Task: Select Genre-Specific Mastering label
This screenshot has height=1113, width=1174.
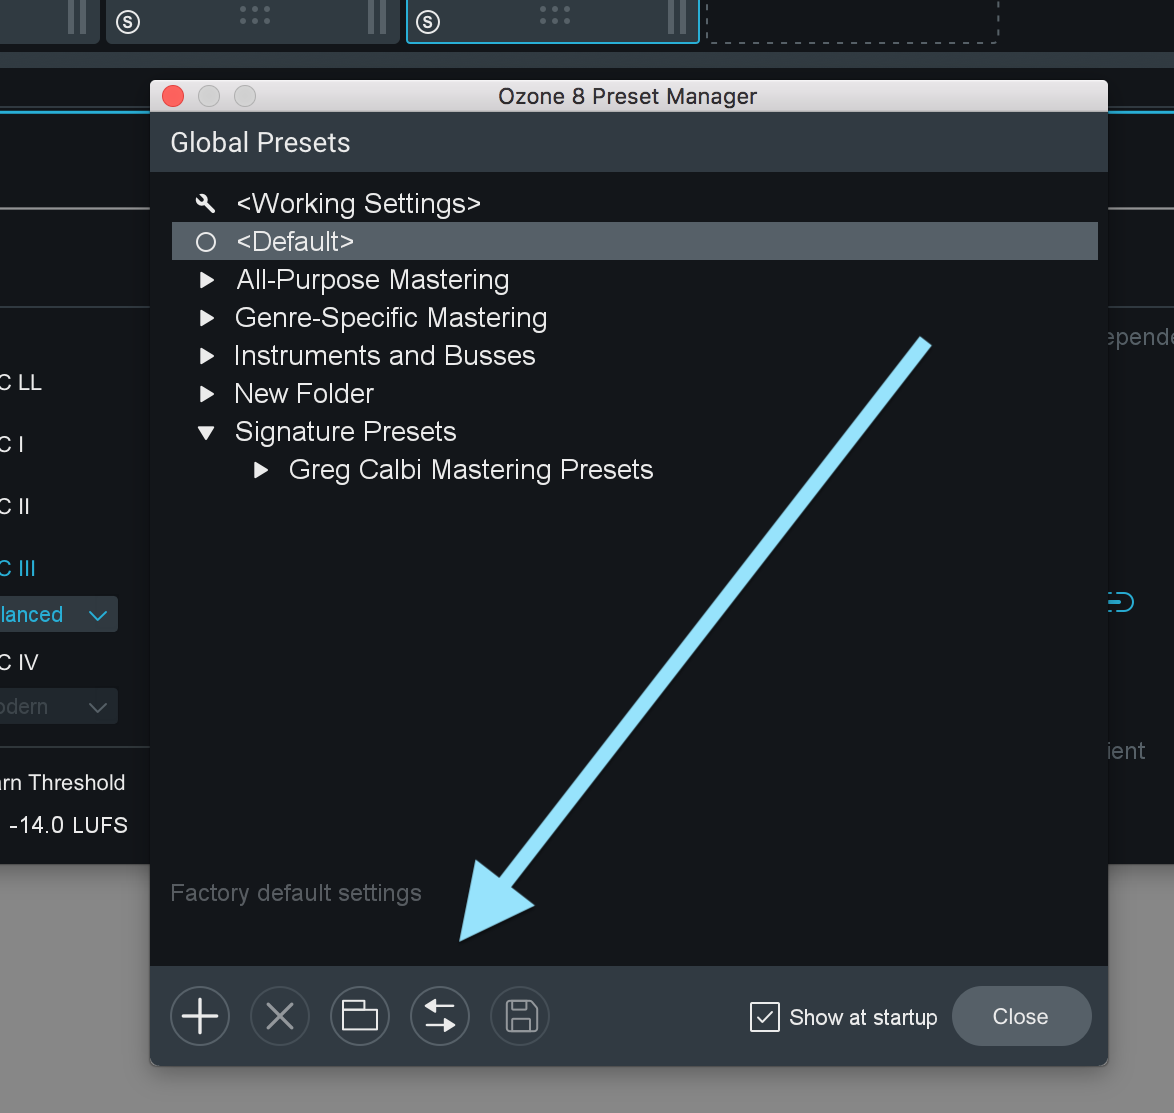Action: [x=391, y=318]
